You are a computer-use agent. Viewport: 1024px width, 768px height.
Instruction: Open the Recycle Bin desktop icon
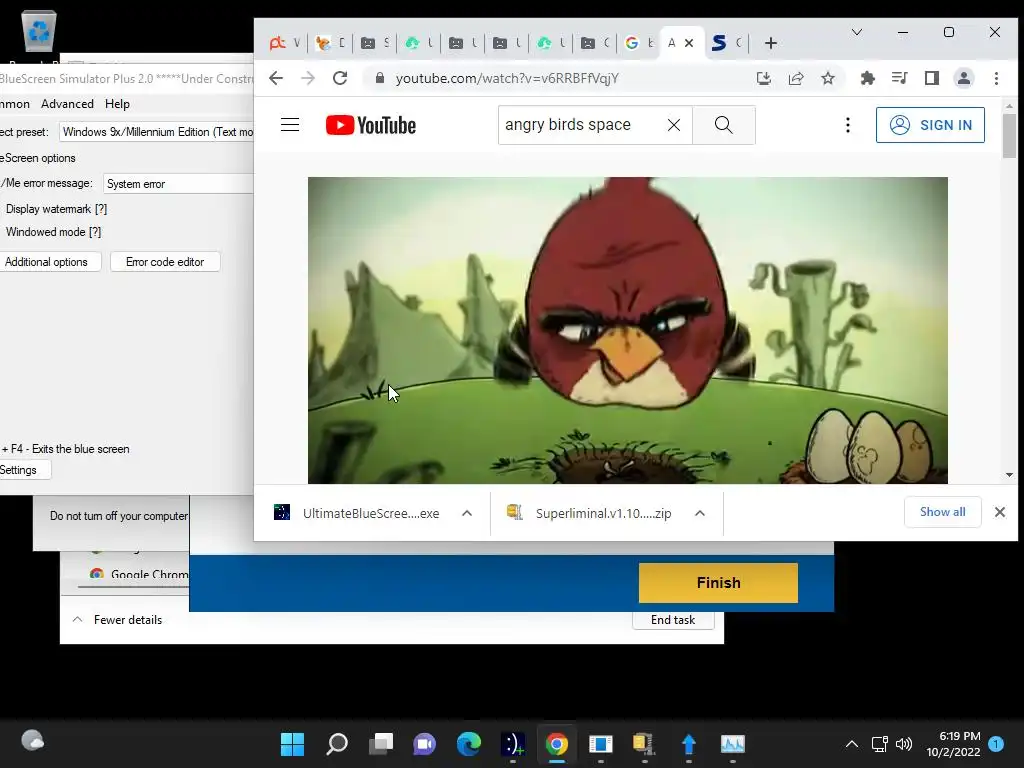click(x=39, y=31)
